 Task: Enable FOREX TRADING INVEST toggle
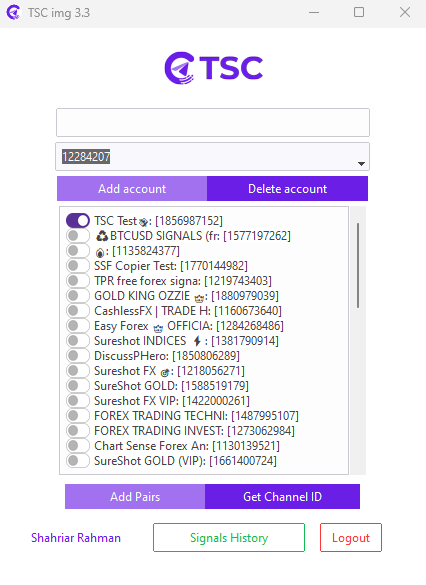78,430
